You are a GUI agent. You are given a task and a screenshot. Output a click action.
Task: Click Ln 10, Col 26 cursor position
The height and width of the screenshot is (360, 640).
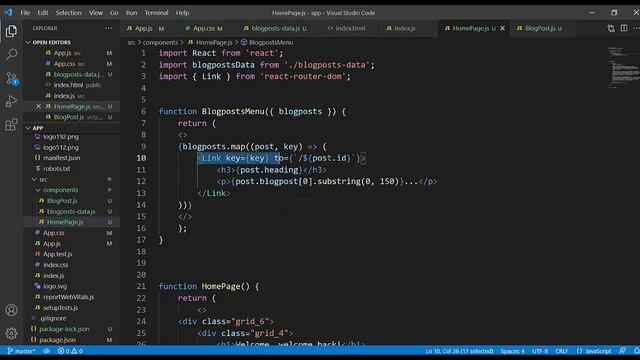[459, 351]
